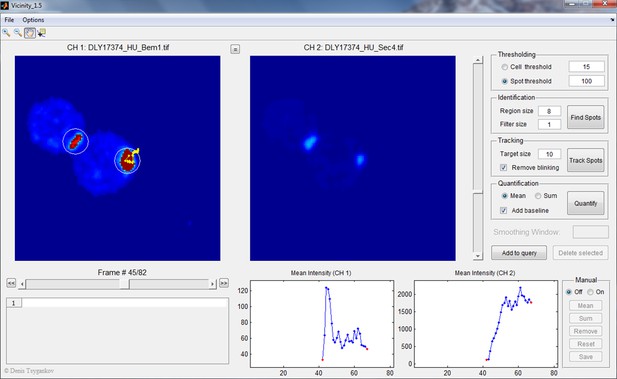Open the Options menu
The image size is (617, 379).
[33, 20]
